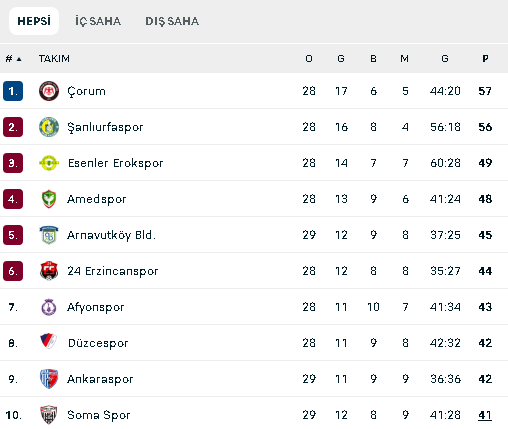Switch to the DIŞ SAHA tab

172,21
